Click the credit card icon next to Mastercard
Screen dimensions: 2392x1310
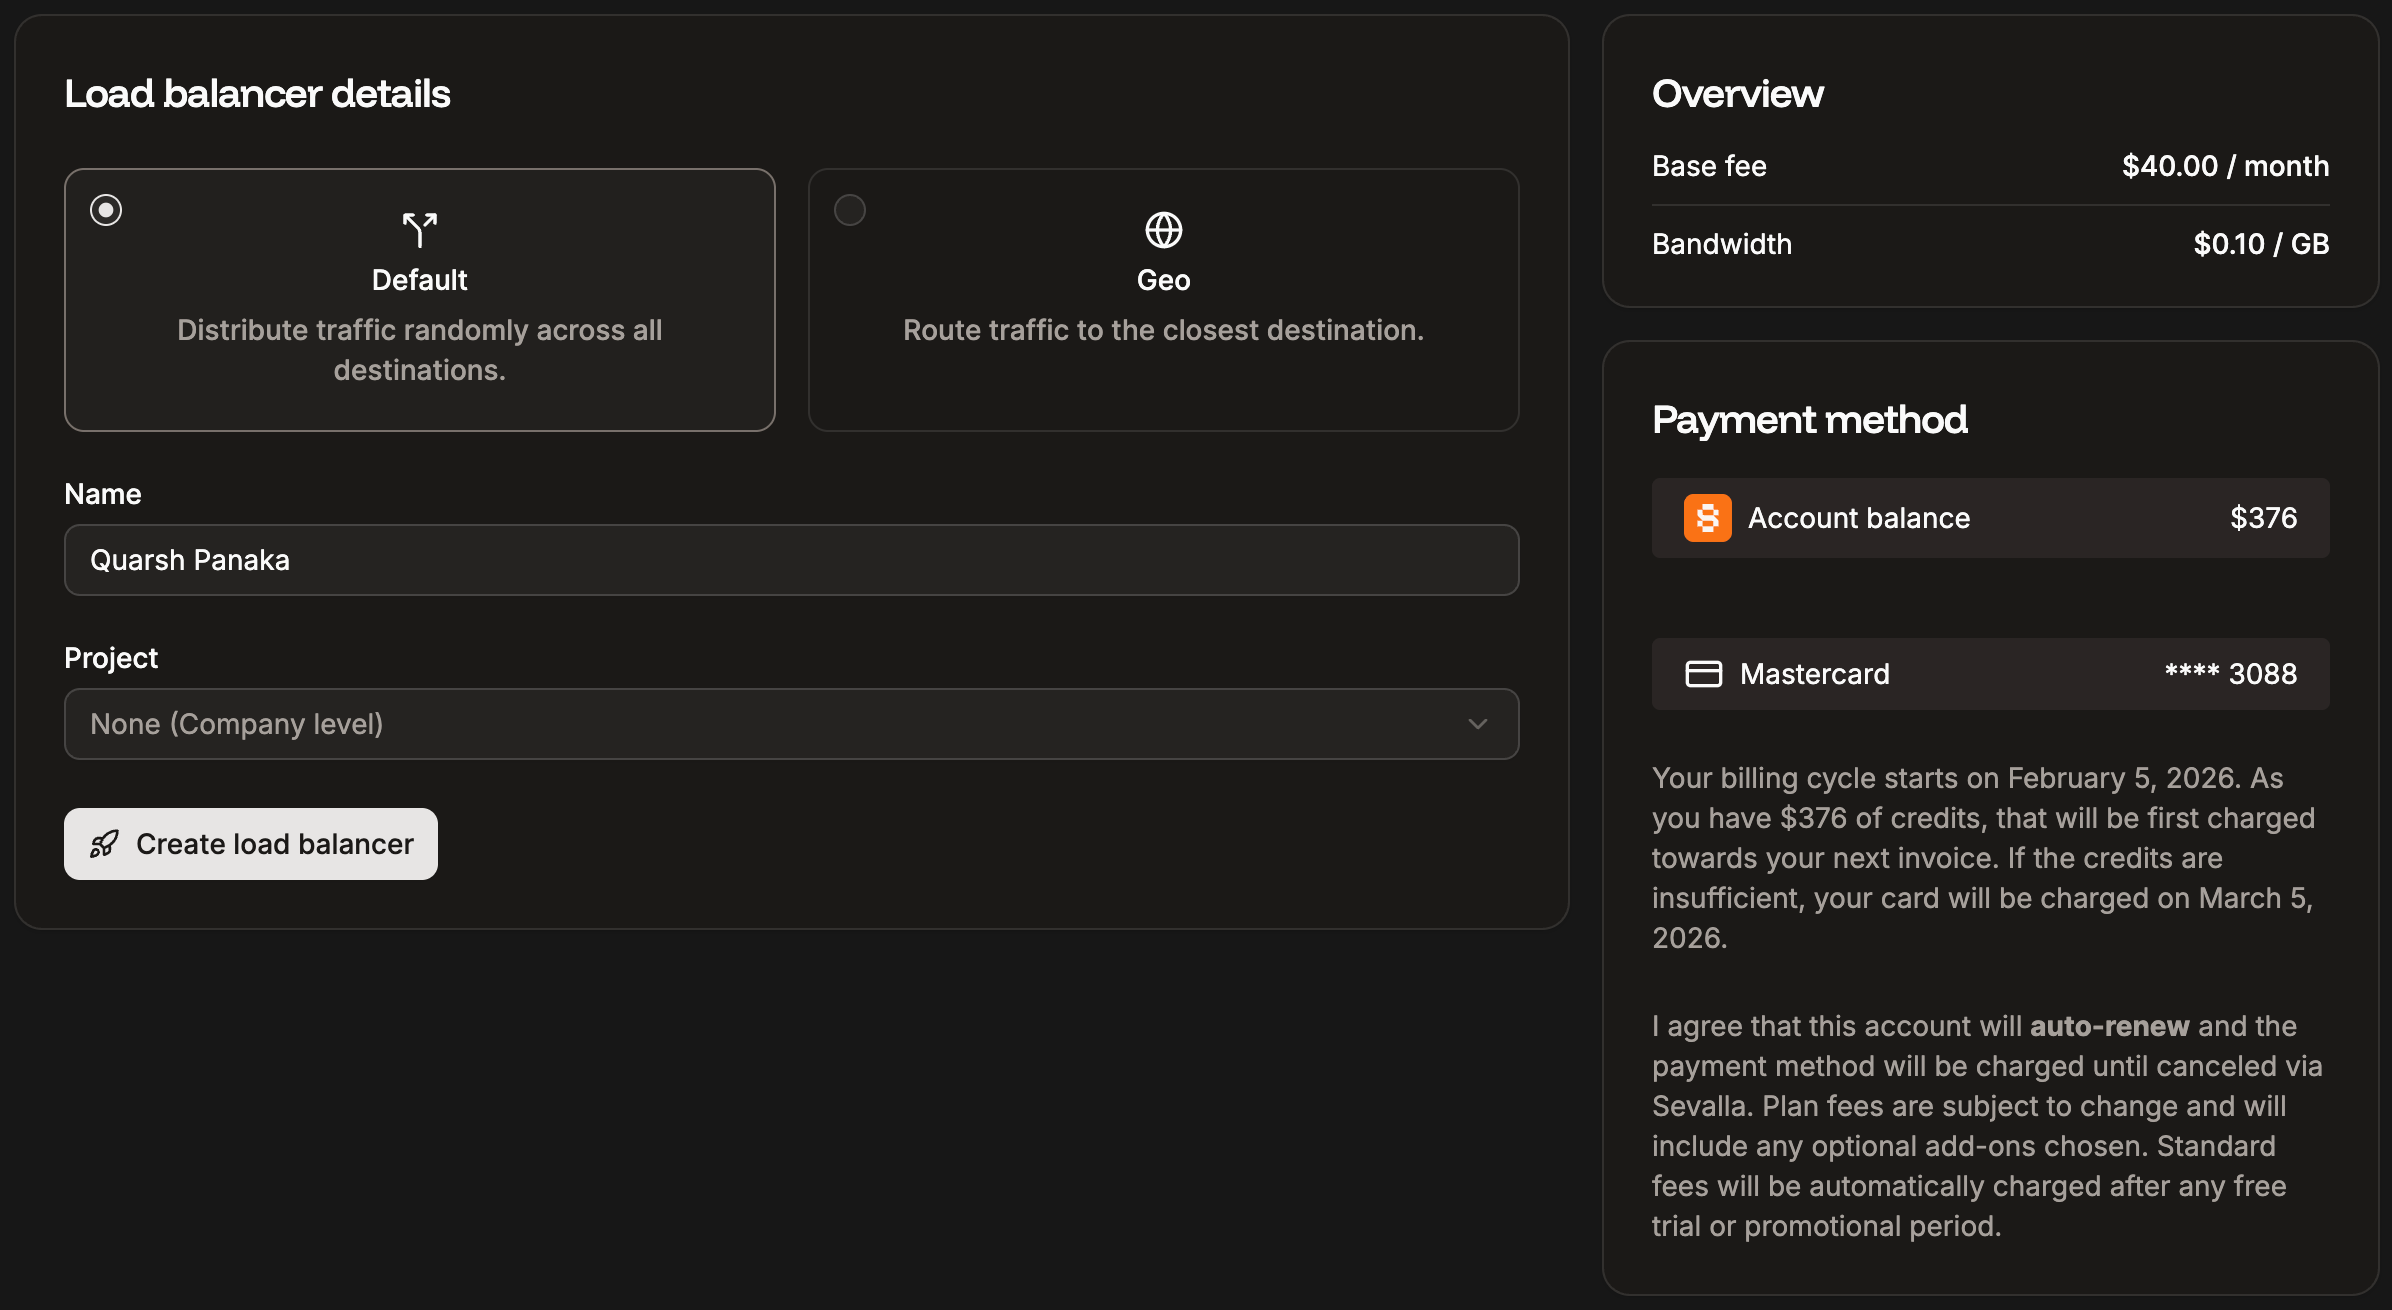1704,673
